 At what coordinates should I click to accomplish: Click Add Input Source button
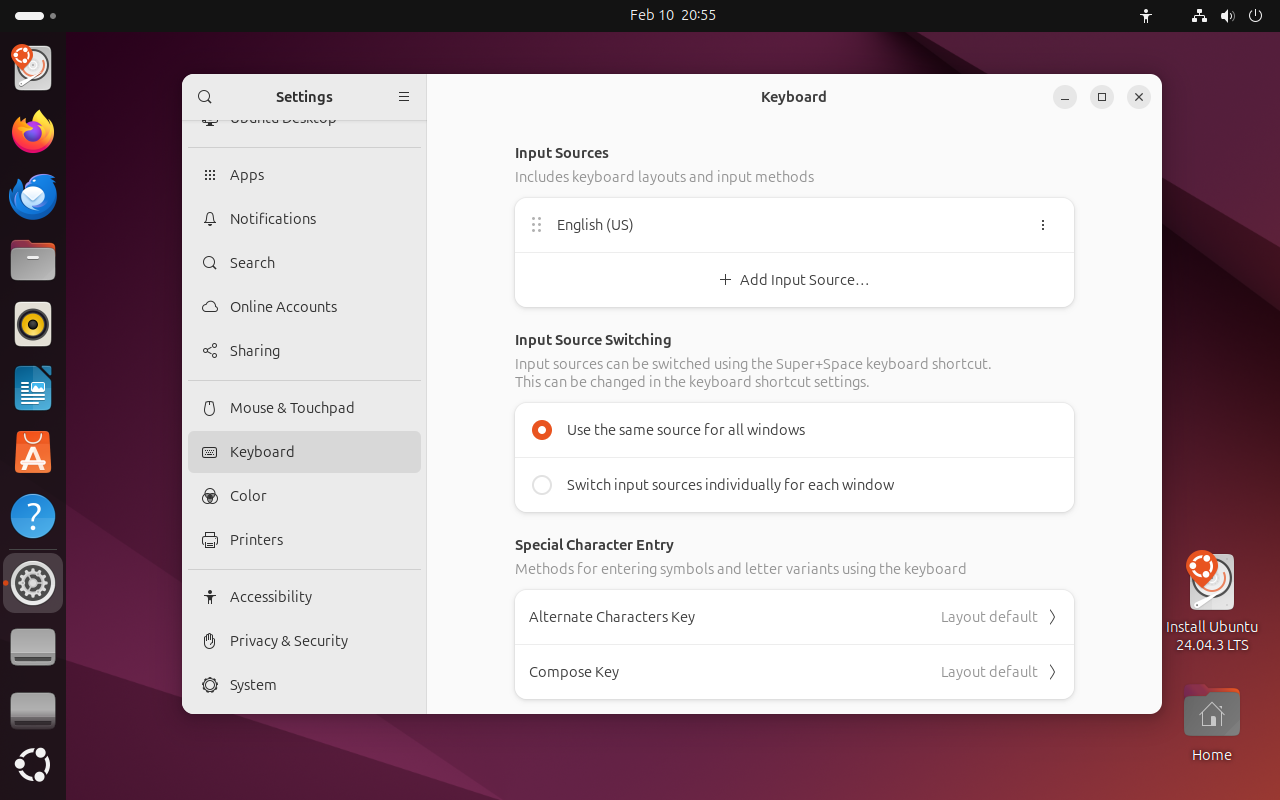pos(794,280)
